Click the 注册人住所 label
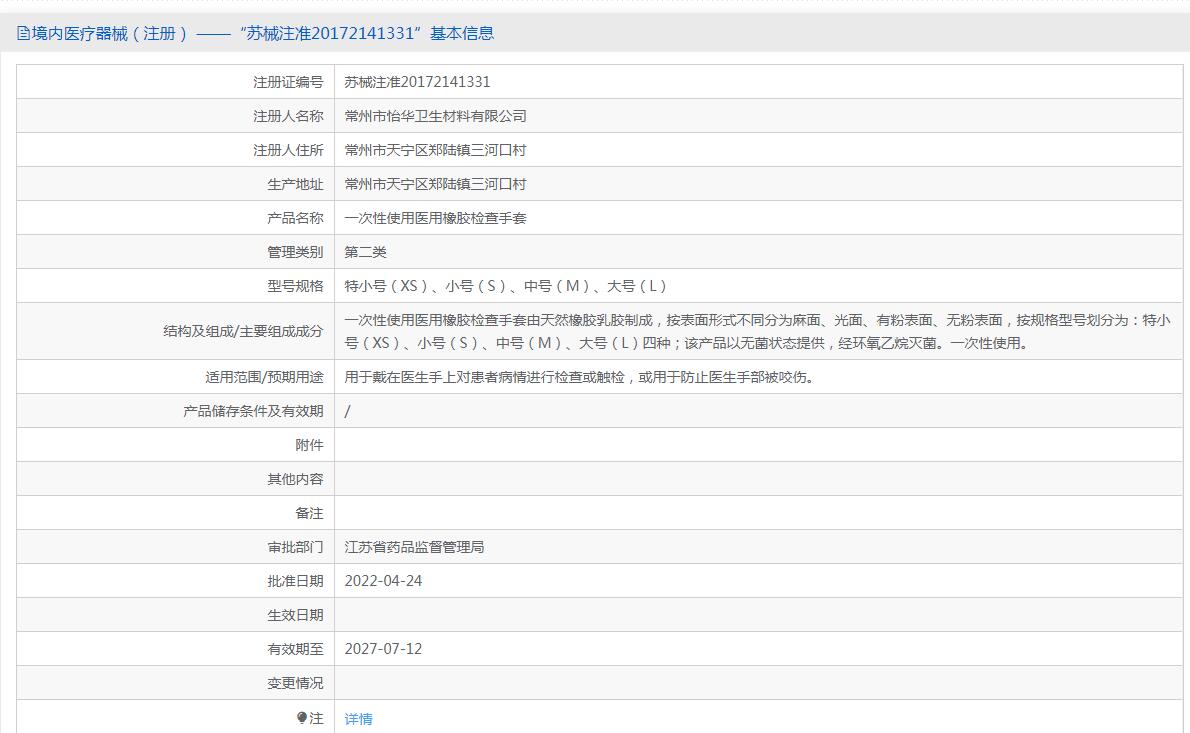 (x=288, y=150)
